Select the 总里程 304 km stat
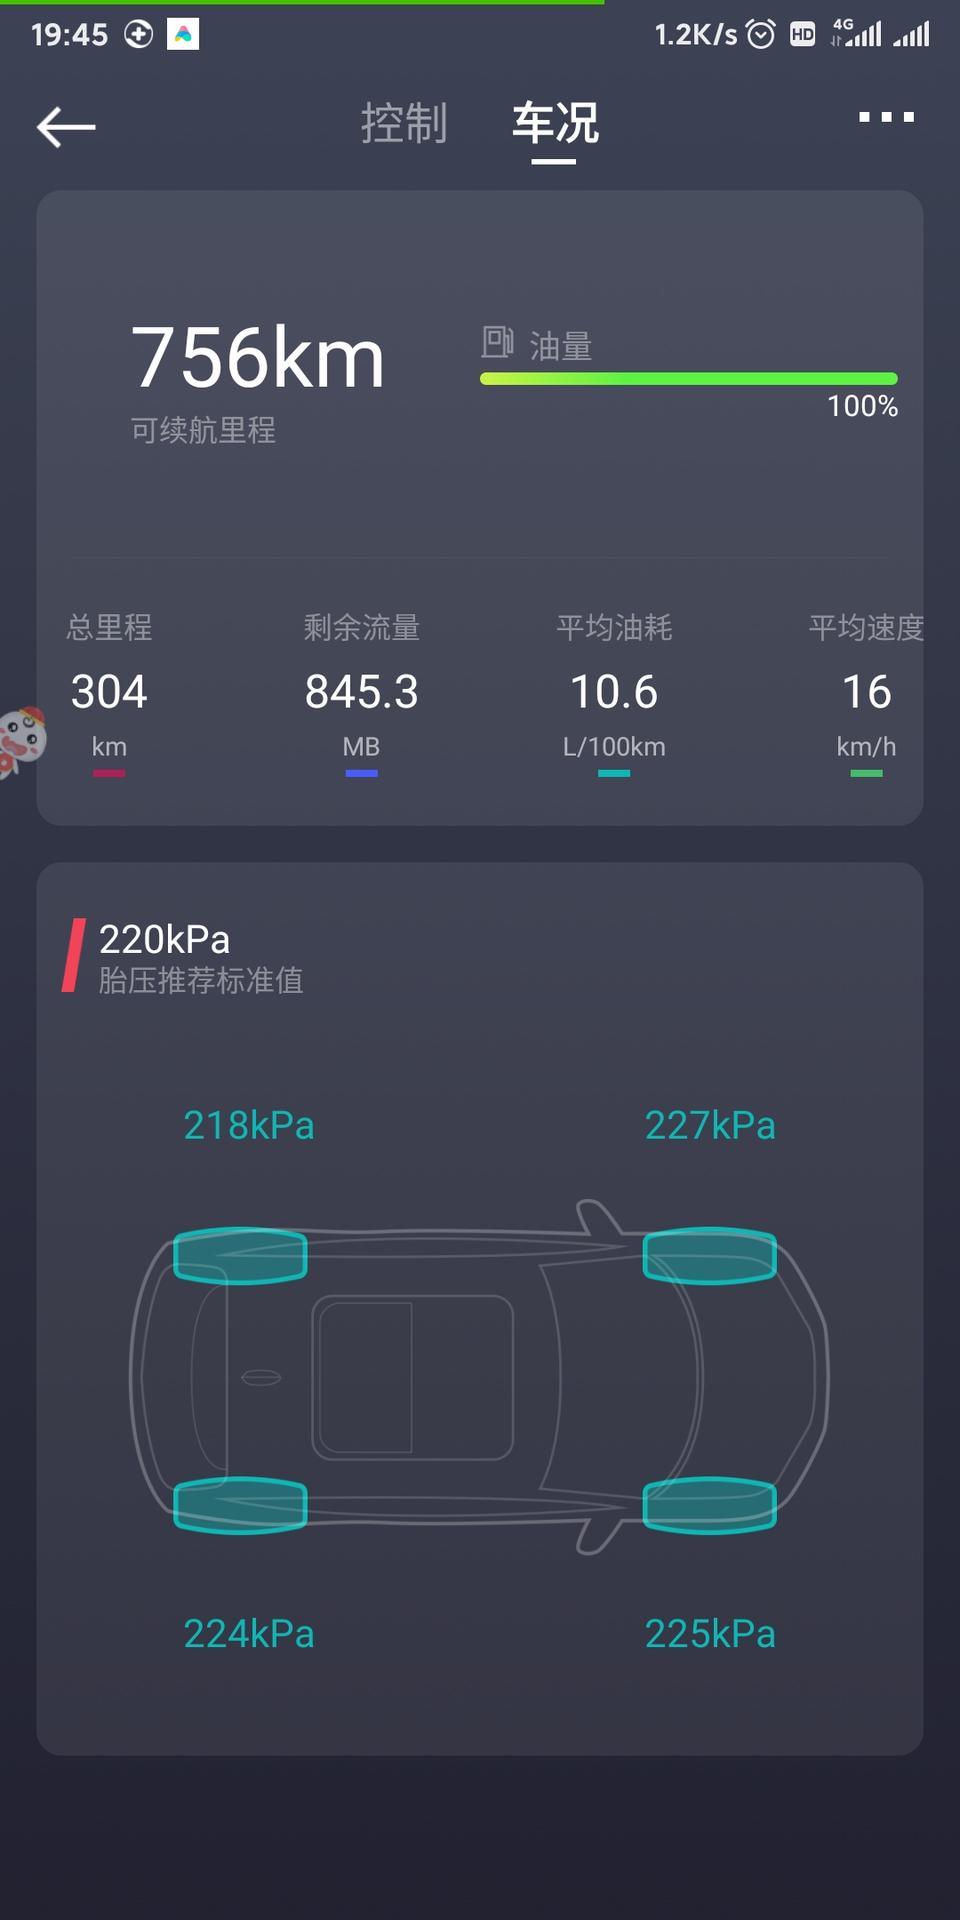 pyautogui.click(x=109, y=693)
